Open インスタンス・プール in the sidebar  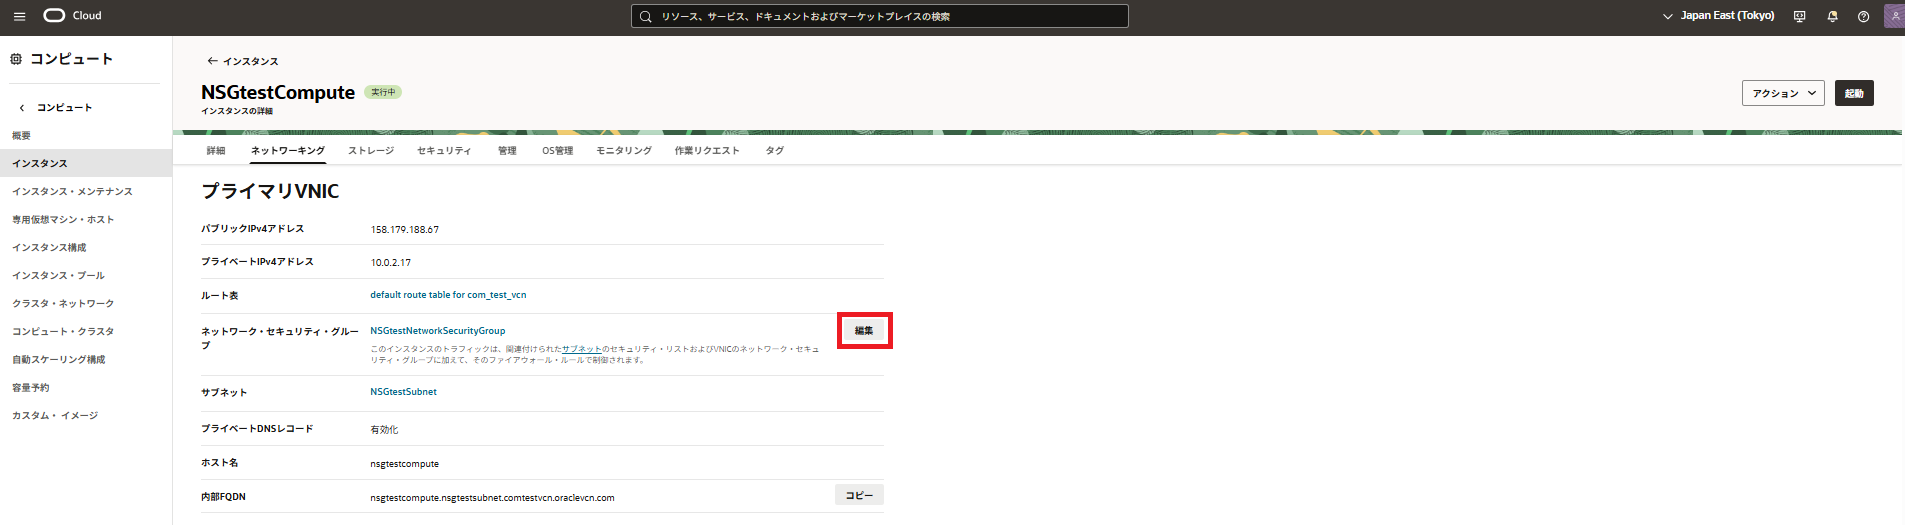pyautogui.click(x=58, y=275)
